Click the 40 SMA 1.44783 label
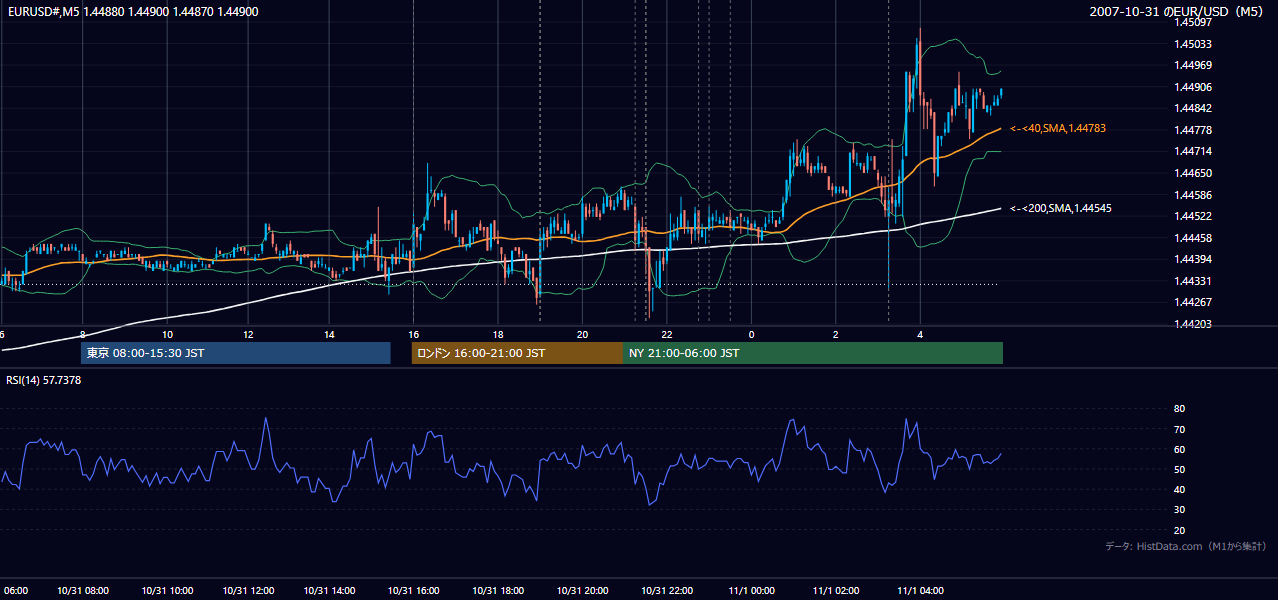Screen dimensions: 1278x600 tap(1058, 129)
